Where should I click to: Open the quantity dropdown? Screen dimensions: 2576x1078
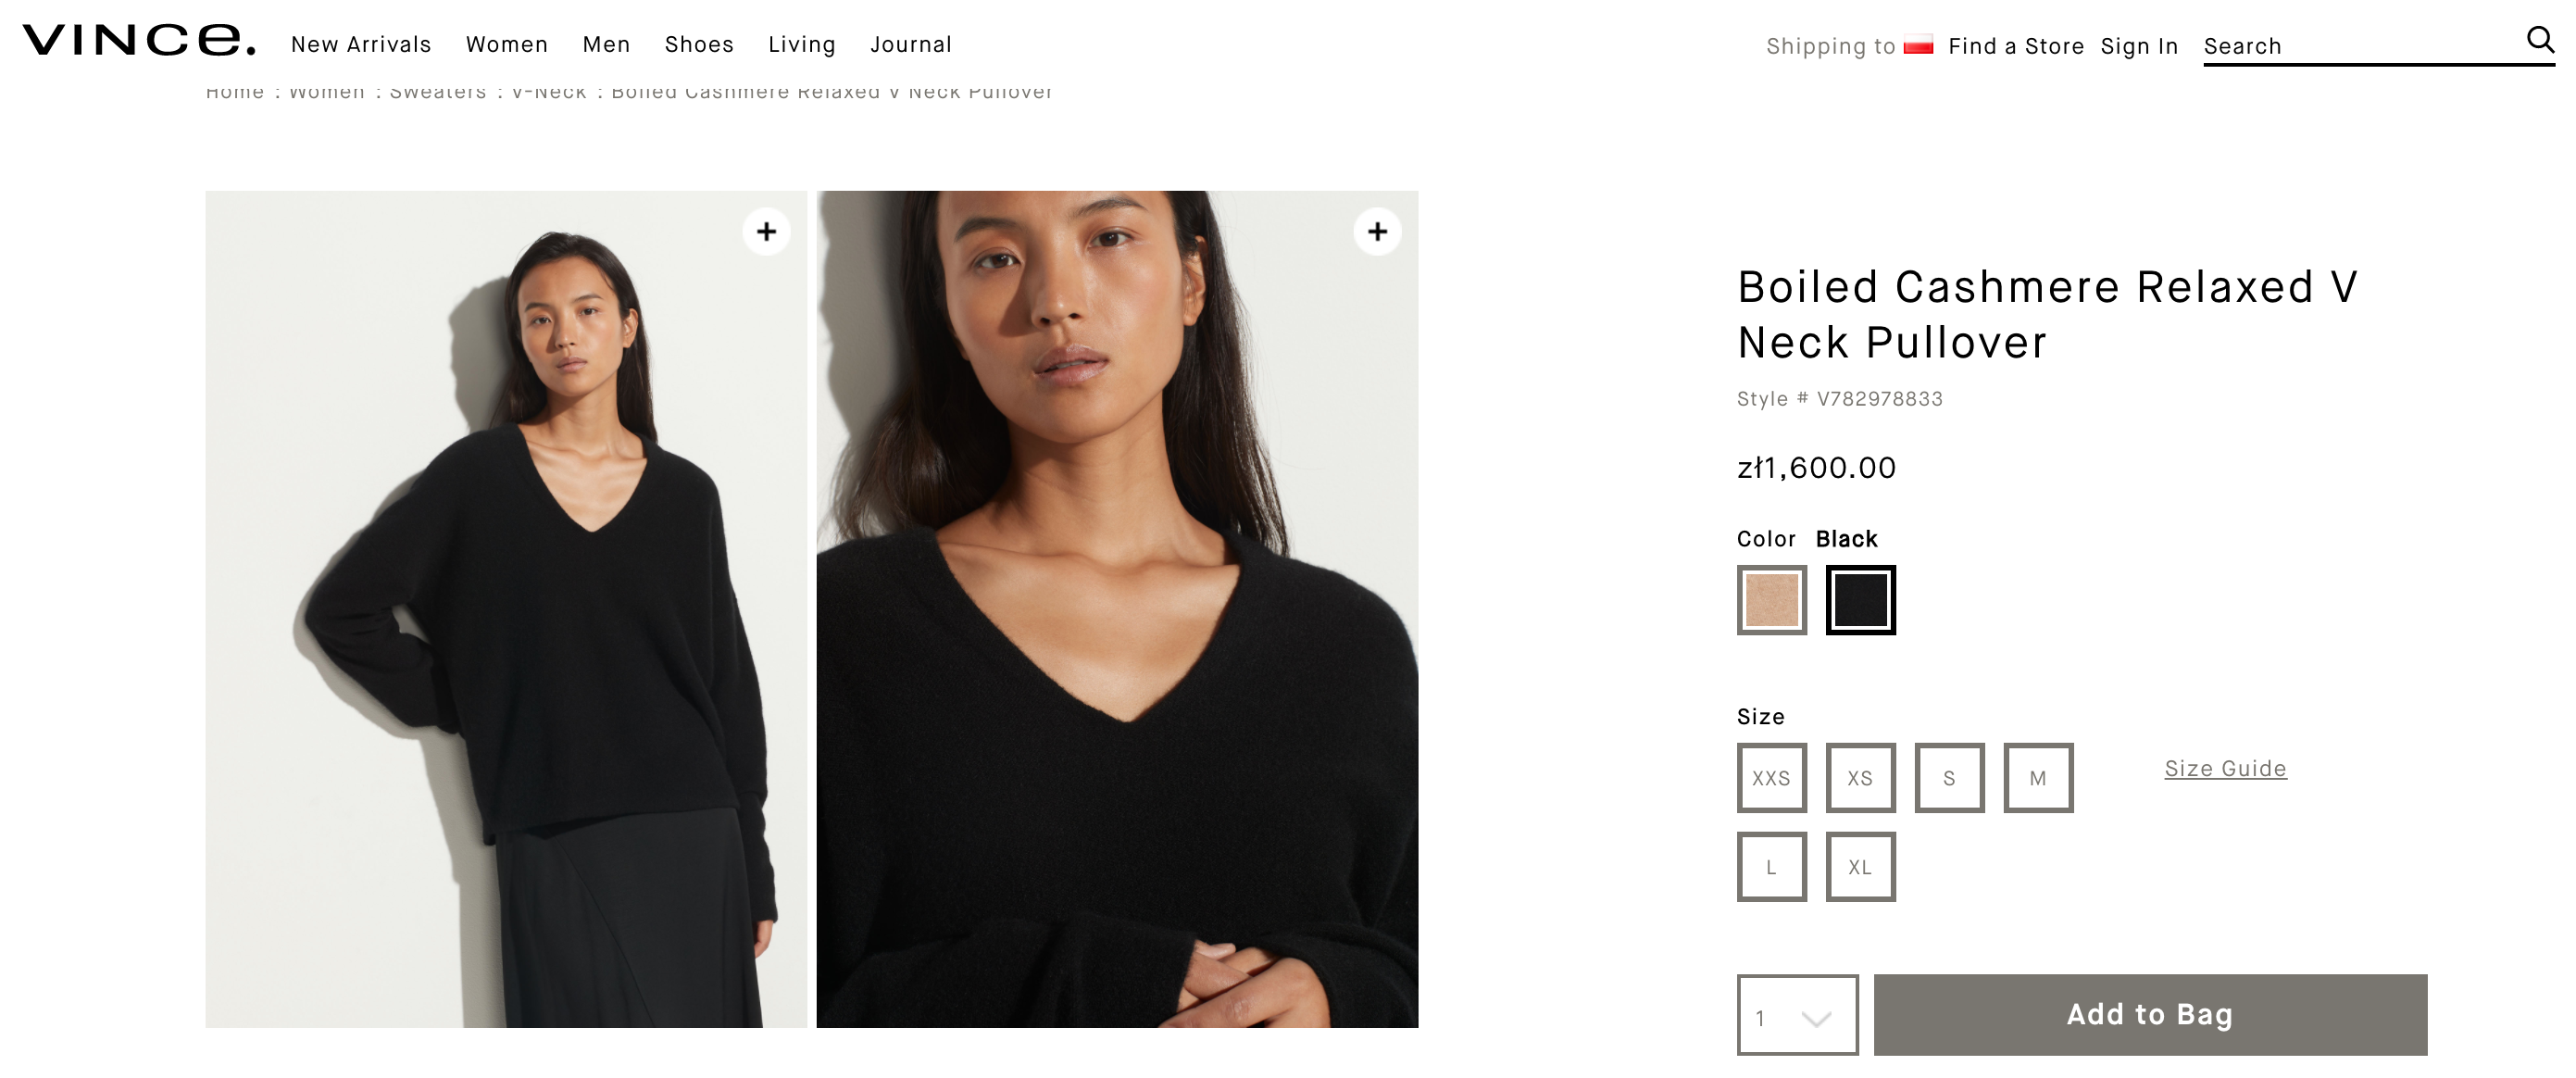pyautogui.click(x=1797, y=1016)
